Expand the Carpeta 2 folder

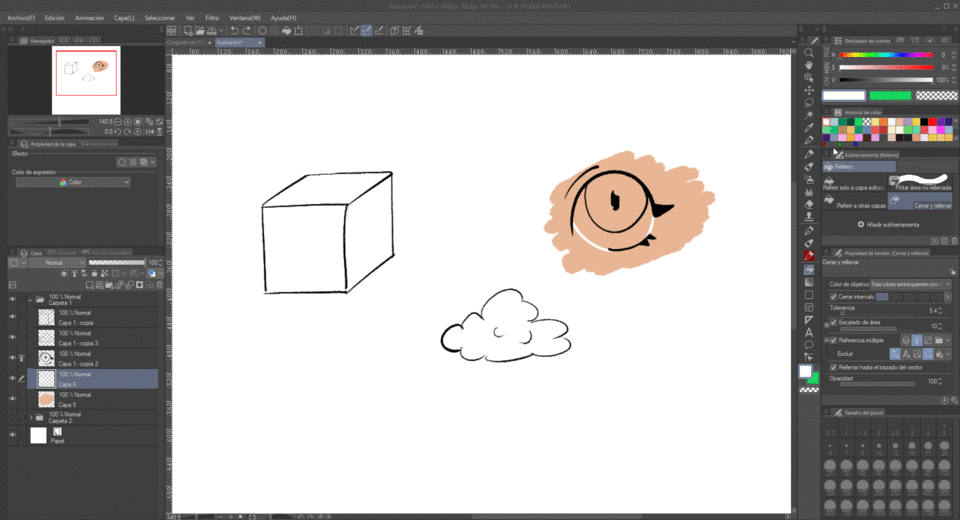click(31, 417)
